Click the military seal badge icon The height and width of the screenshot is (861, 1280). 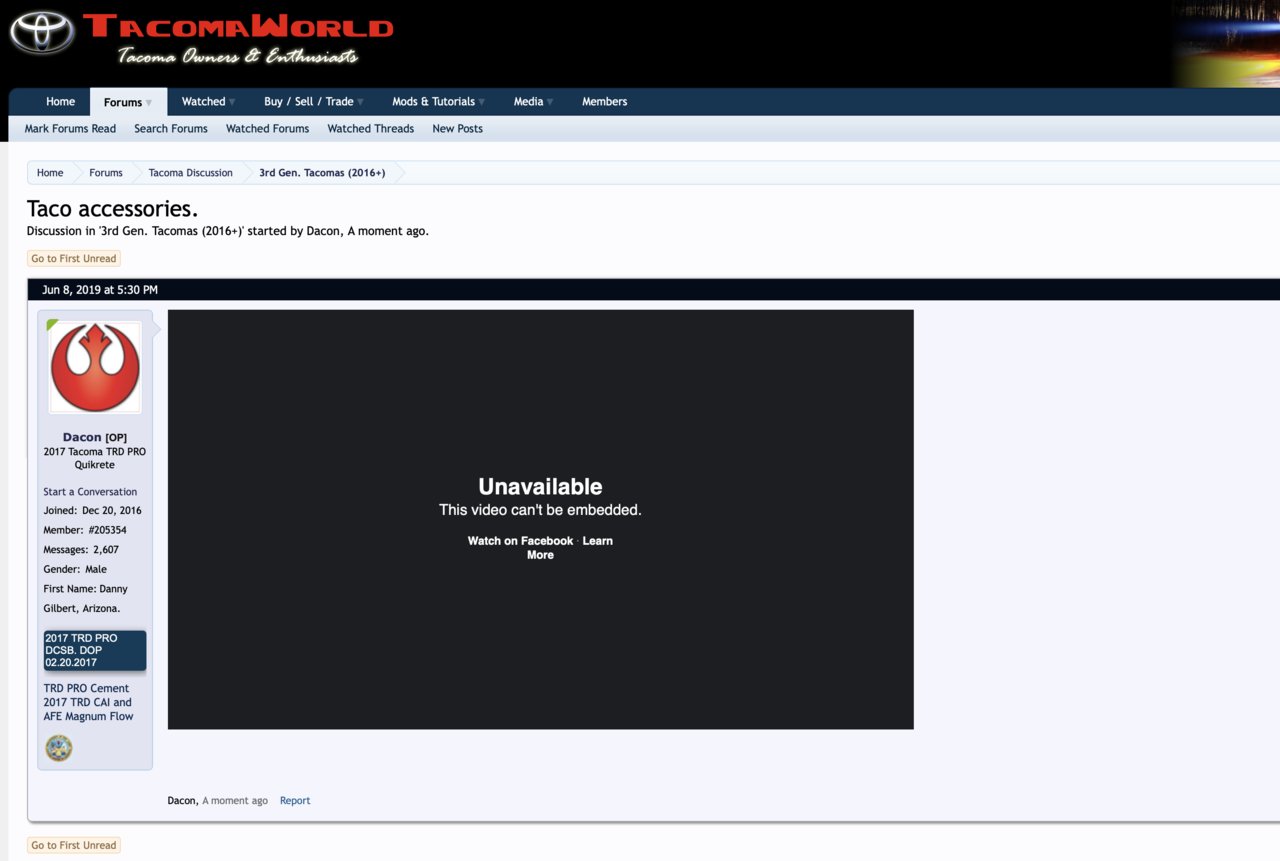pos(59,748)
